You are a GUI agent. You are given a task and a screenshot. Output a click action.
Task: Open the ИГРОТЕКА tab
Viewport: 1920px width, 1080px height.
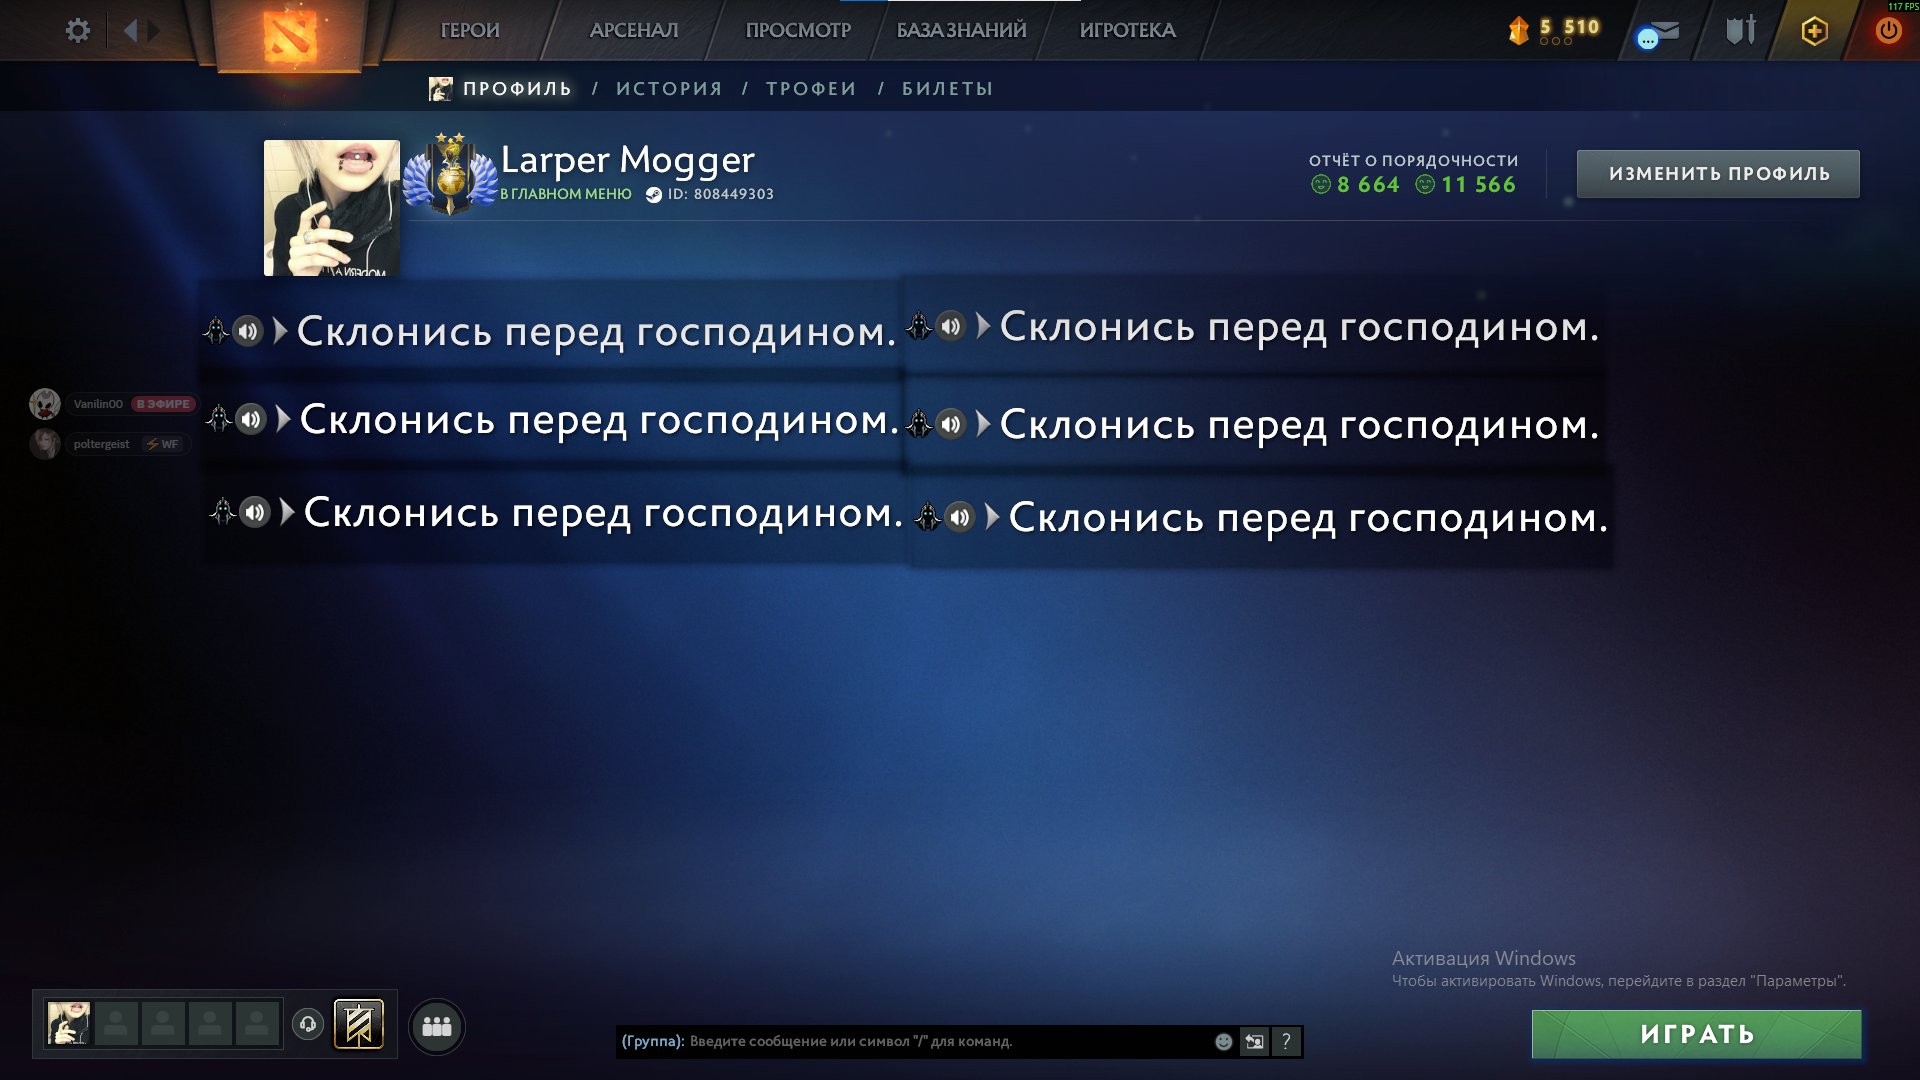[x=1127, y=31]
